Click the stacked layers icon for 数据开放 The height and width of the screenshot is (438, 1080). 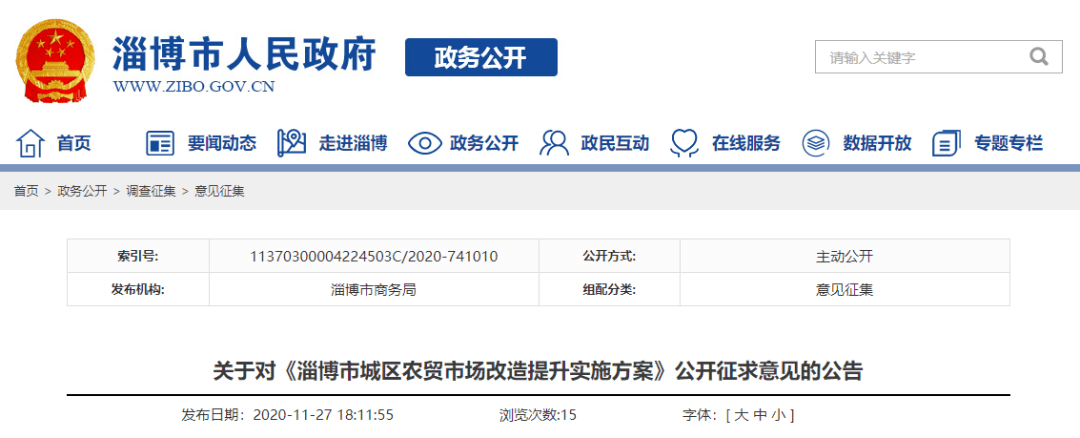tap(816, 143)
